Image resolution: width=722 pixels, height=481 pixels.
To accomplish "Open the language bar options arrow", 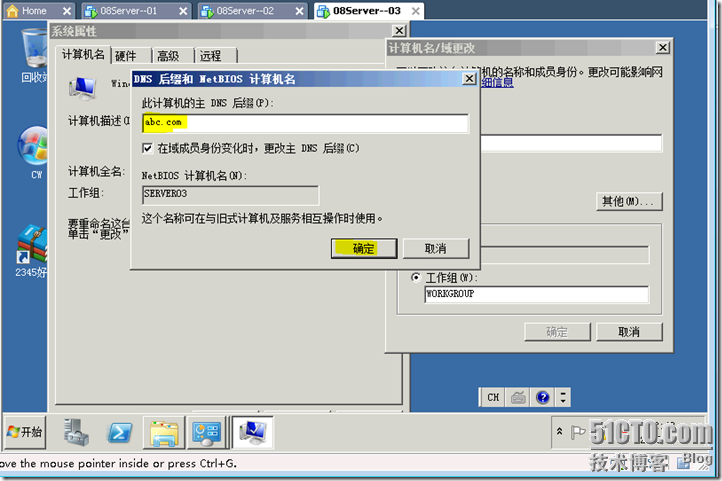I will (x=563, y=397).
